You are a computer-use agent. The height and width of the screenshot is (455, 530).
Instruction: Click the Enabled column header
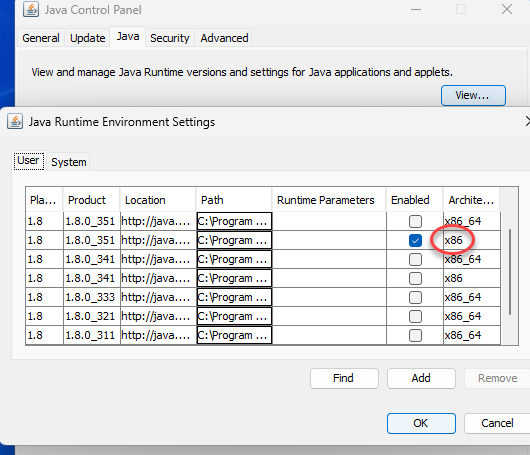pos(414,200)
